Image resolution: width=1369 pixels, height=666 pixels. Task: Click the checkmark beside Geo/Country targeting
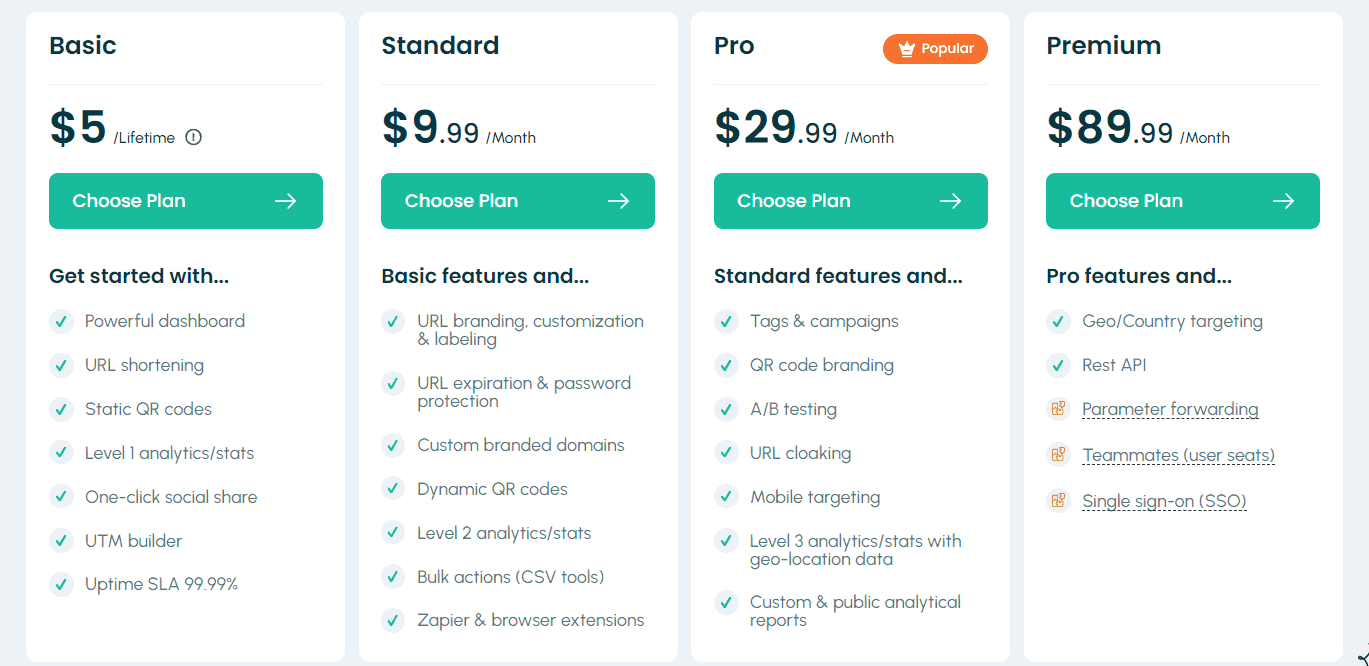(x=1058, y=321)
